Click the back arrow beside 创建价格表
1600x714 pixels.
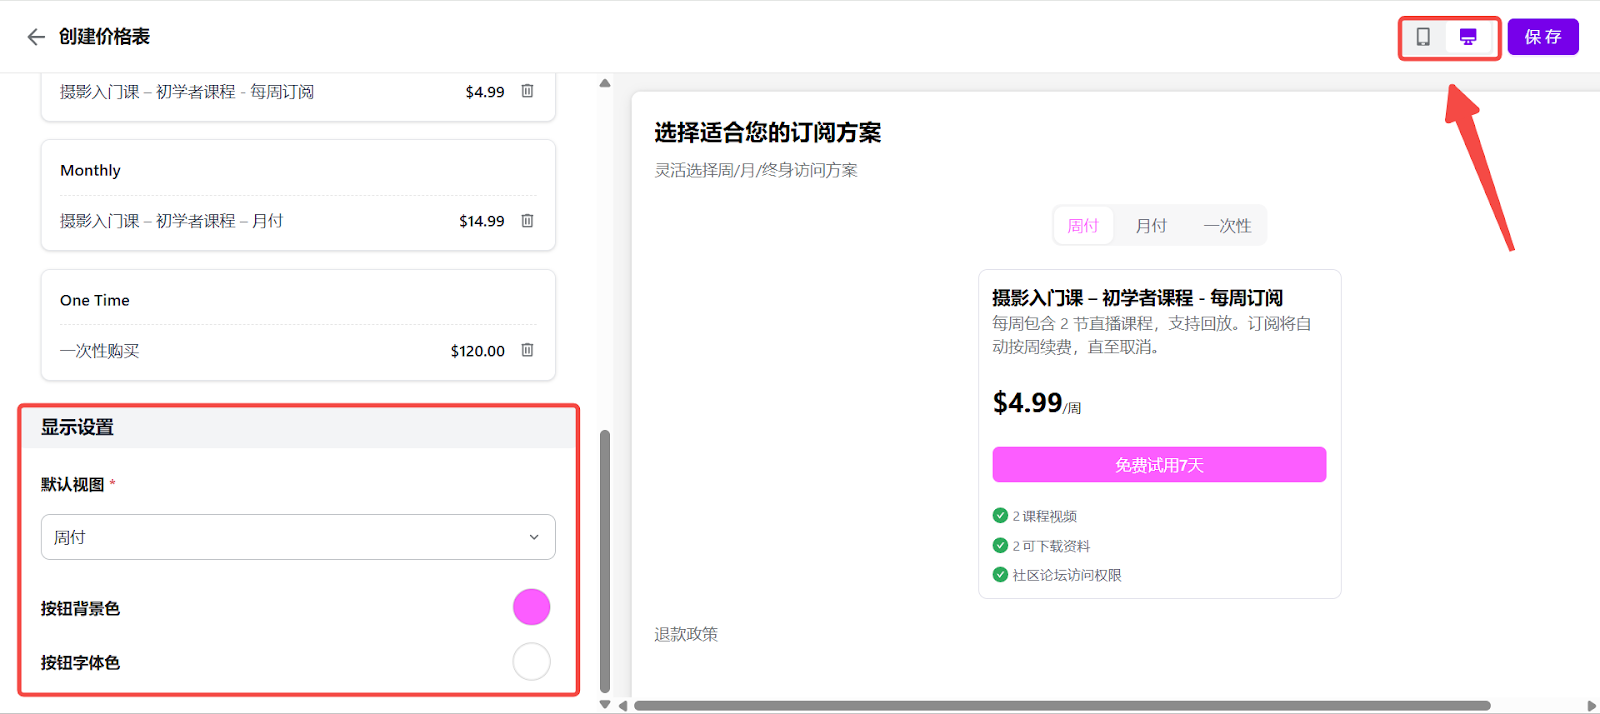click(36, 37)
